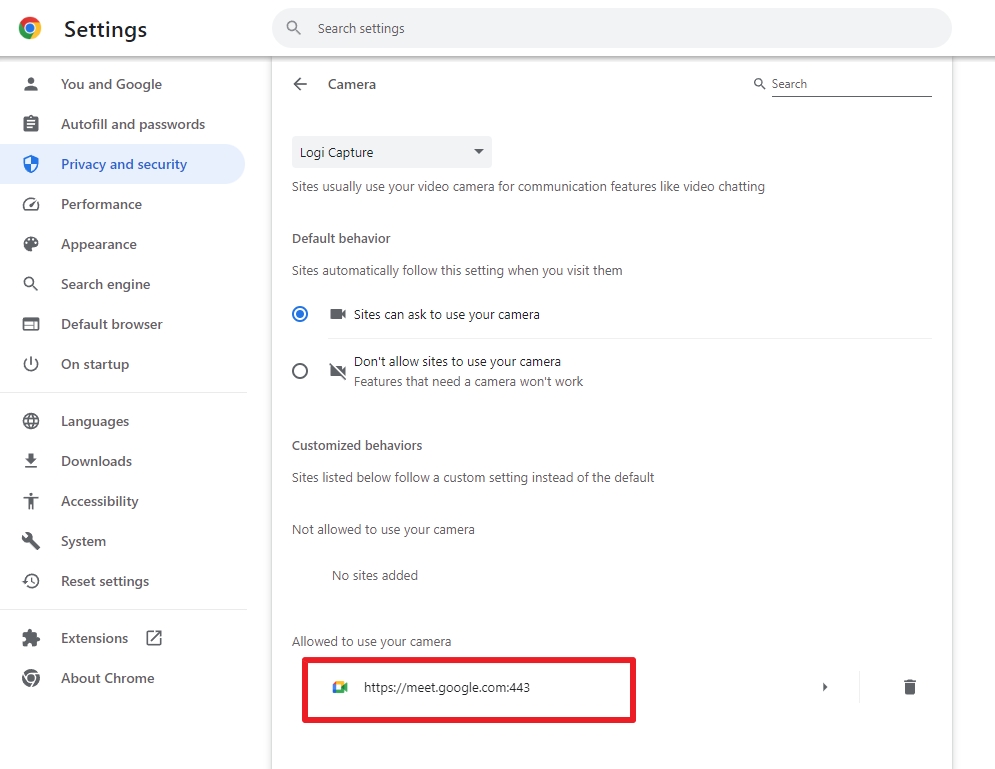Select Don't allow sites to use your camera
This screenshot has height=769, width=995.
[x=300, y=371]
